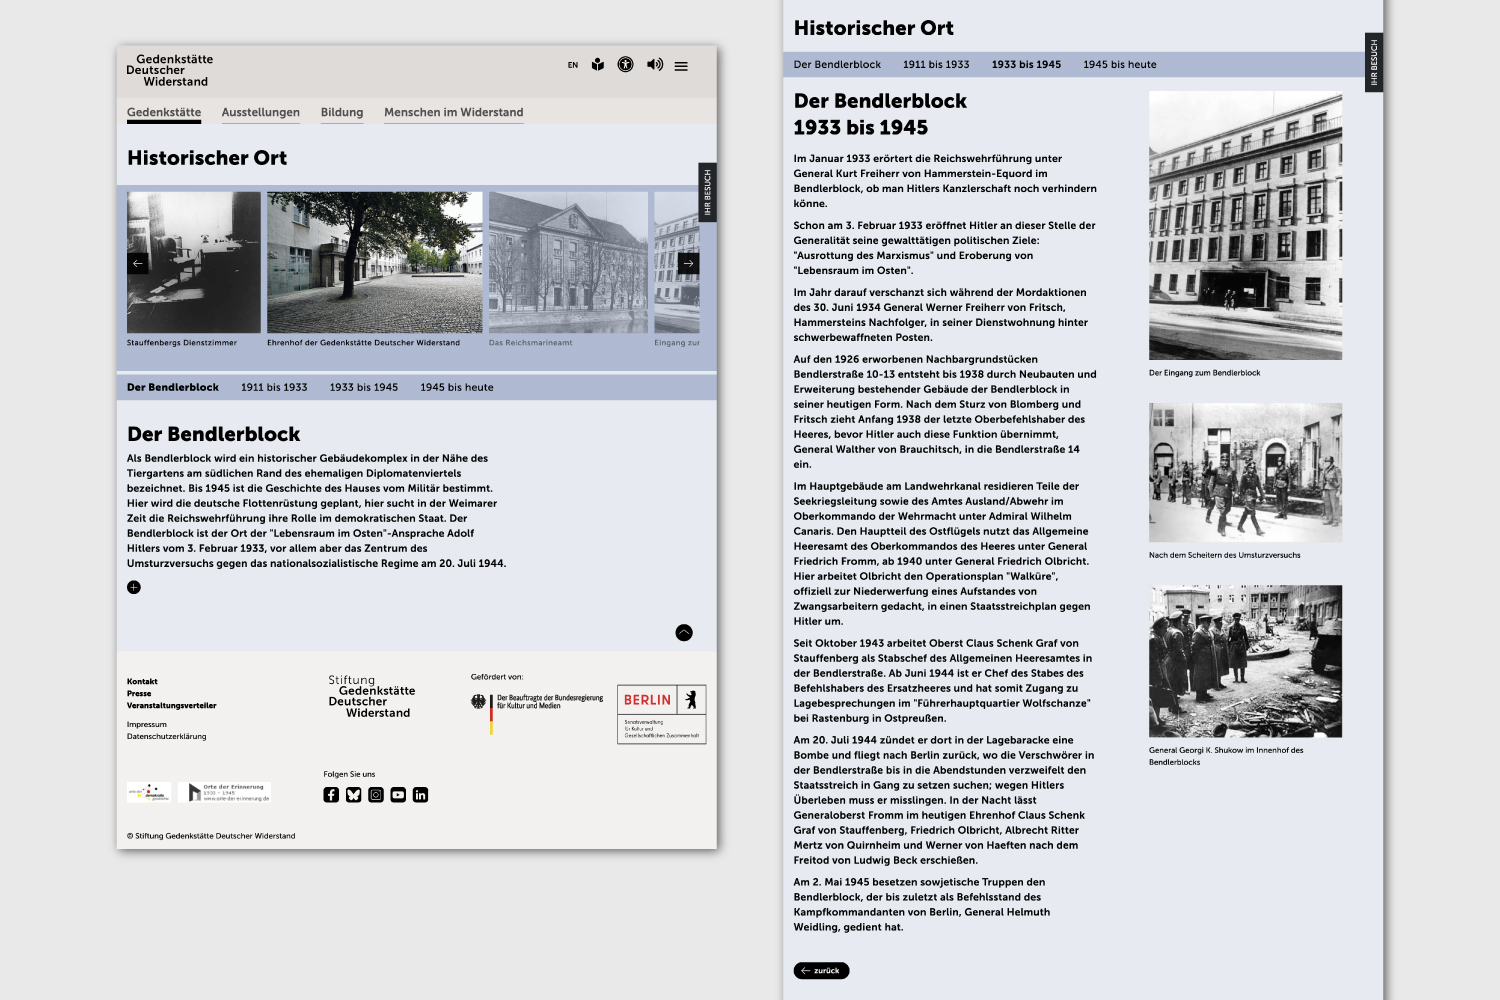Open the Instagram profile icon
Screen dimensions: 1500x1000
tap(376, 795)
